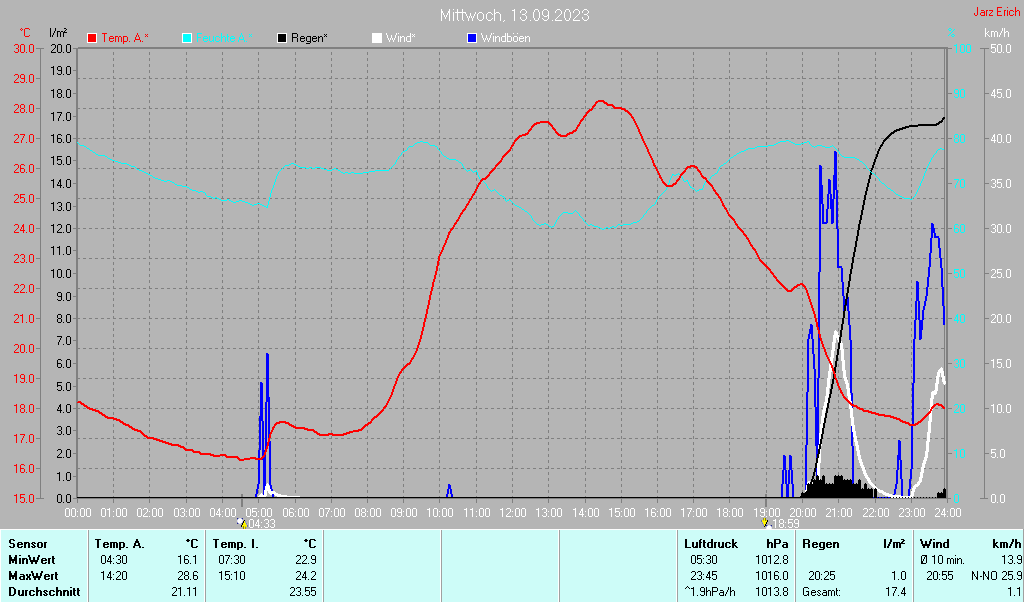Click the red Temp. A. legend swatch
The height and width of the screenshot is (602, 1024).
(93, 38)
